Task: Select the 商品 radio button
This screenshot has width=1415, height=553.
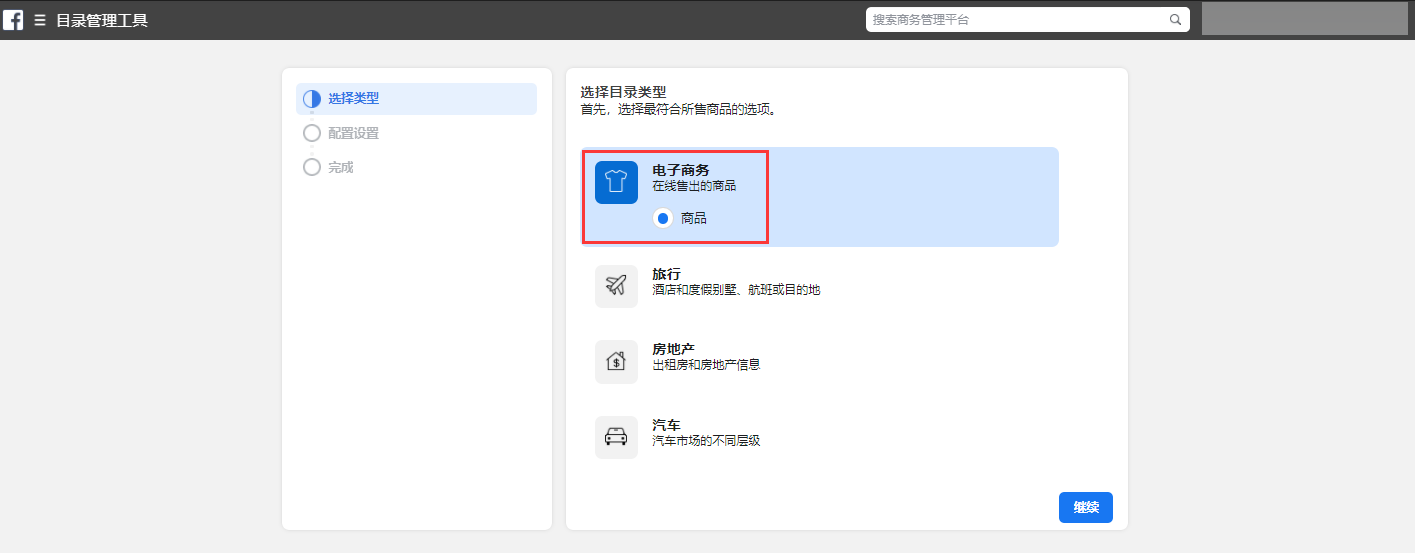Action: pyautogui.click(x=662, y=218)
